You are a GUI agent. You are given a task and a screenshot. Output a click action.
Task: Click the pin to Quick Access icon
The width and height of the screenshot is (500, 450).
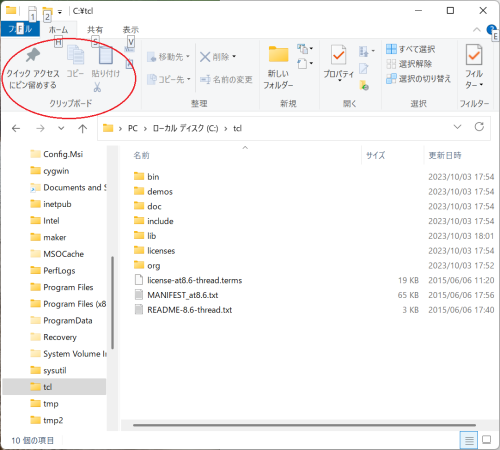click(33, 55)
